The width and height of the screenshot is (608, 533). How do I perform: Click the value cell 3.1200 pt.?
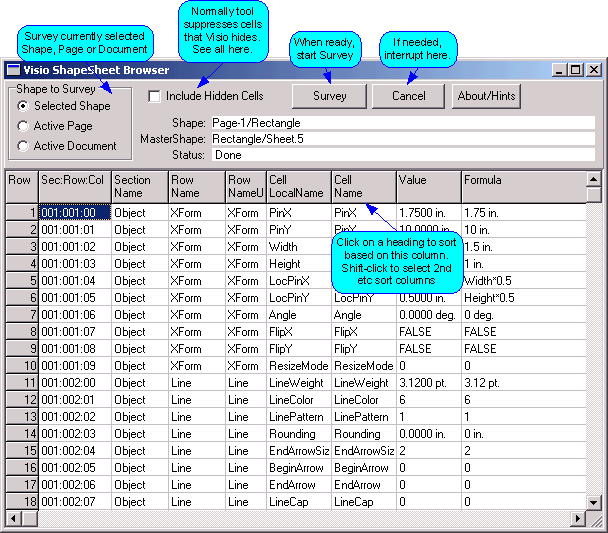click(x=429, y=383)
